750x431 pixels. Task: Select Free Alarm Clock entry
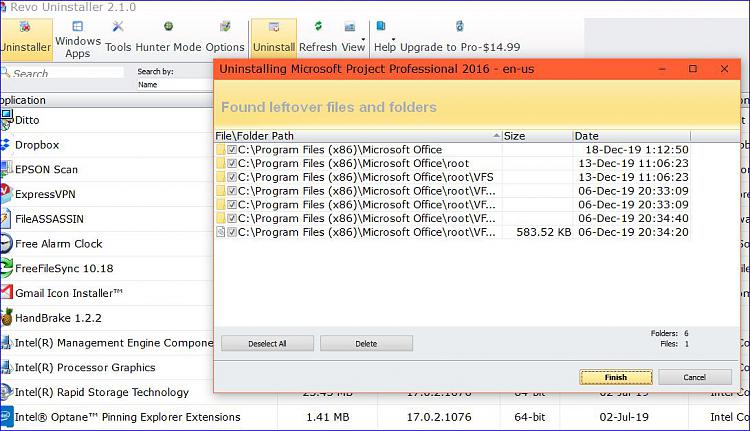point(106,243)
